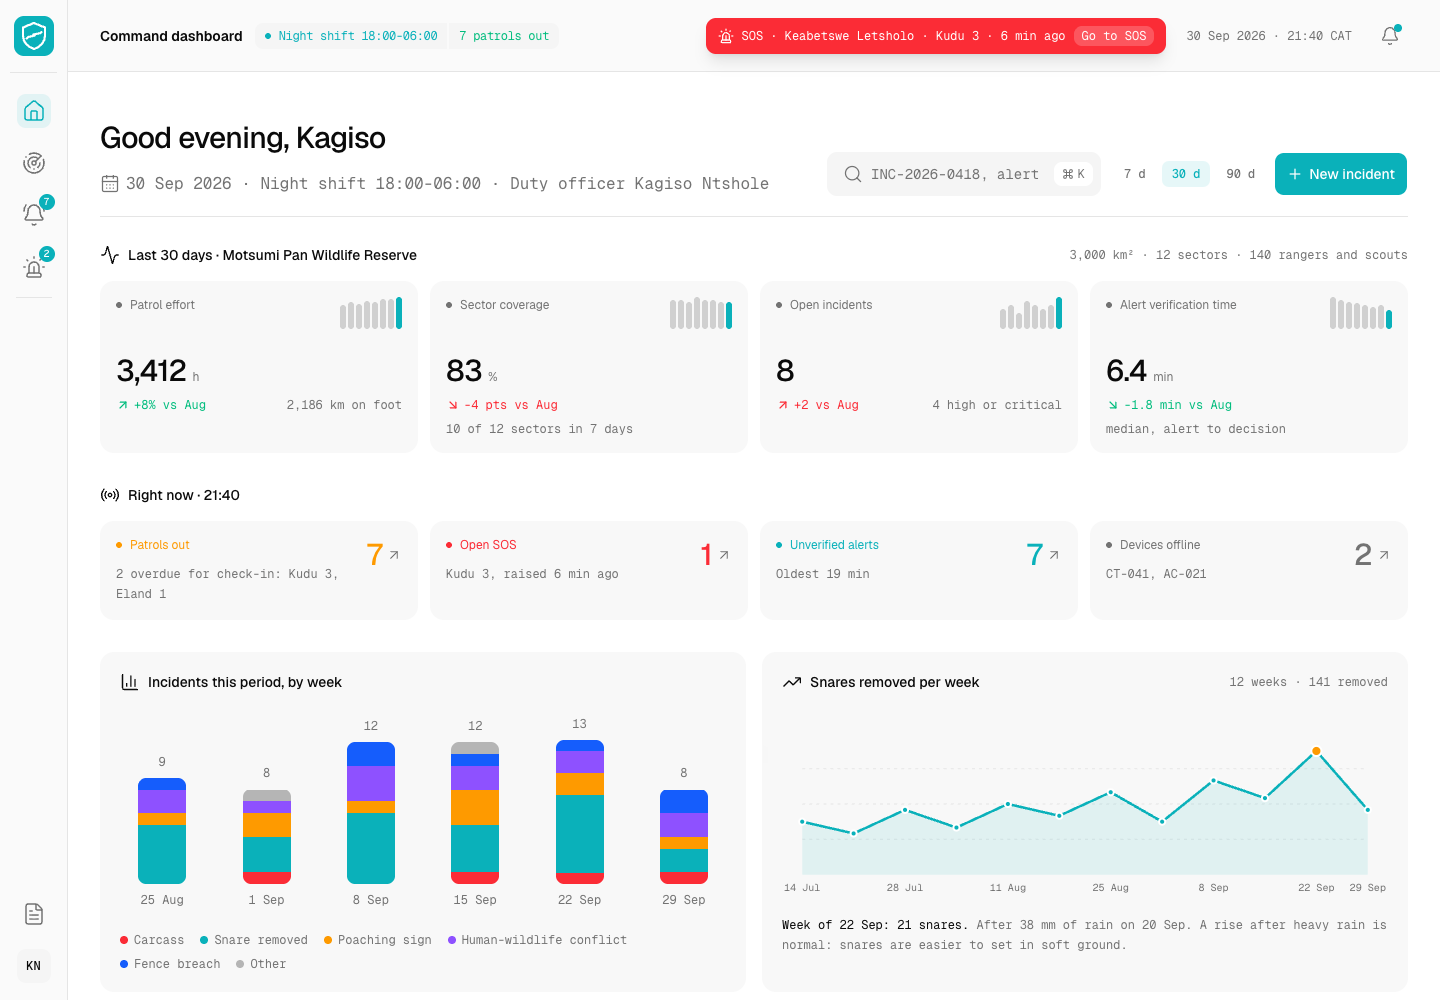Open the Open SOS card arrow icon
1440x1000 pixels.
click(724, 555)
